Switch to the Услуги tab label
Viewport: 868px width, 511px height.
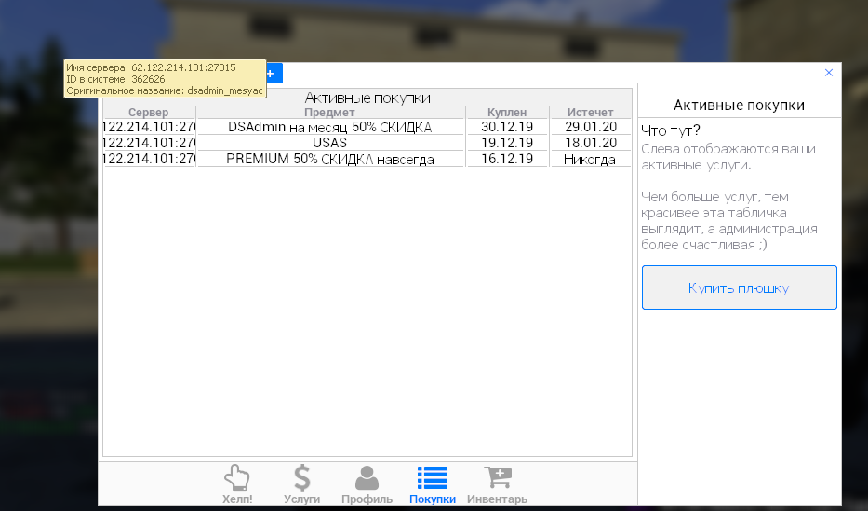tap(301, 498)
